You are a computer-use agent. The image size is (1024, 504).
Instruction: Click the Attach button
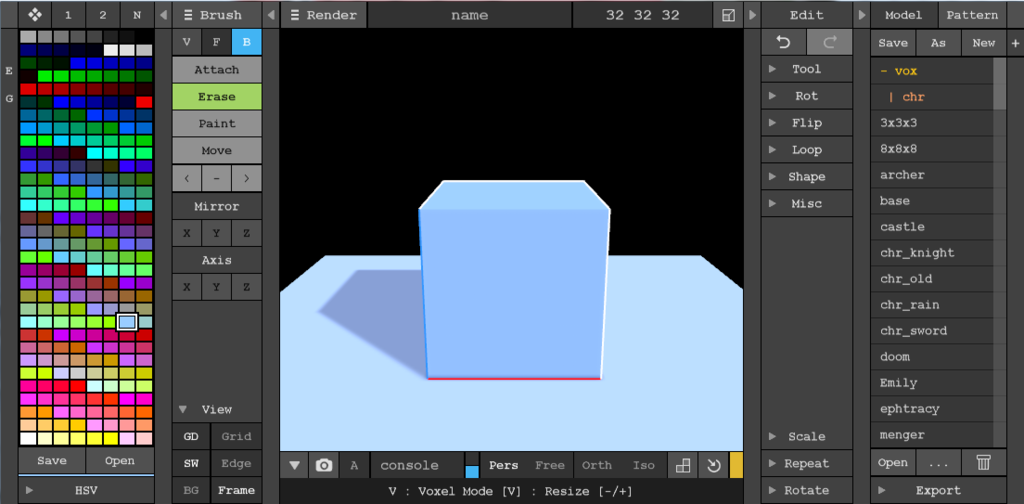(x=217, y=70)
